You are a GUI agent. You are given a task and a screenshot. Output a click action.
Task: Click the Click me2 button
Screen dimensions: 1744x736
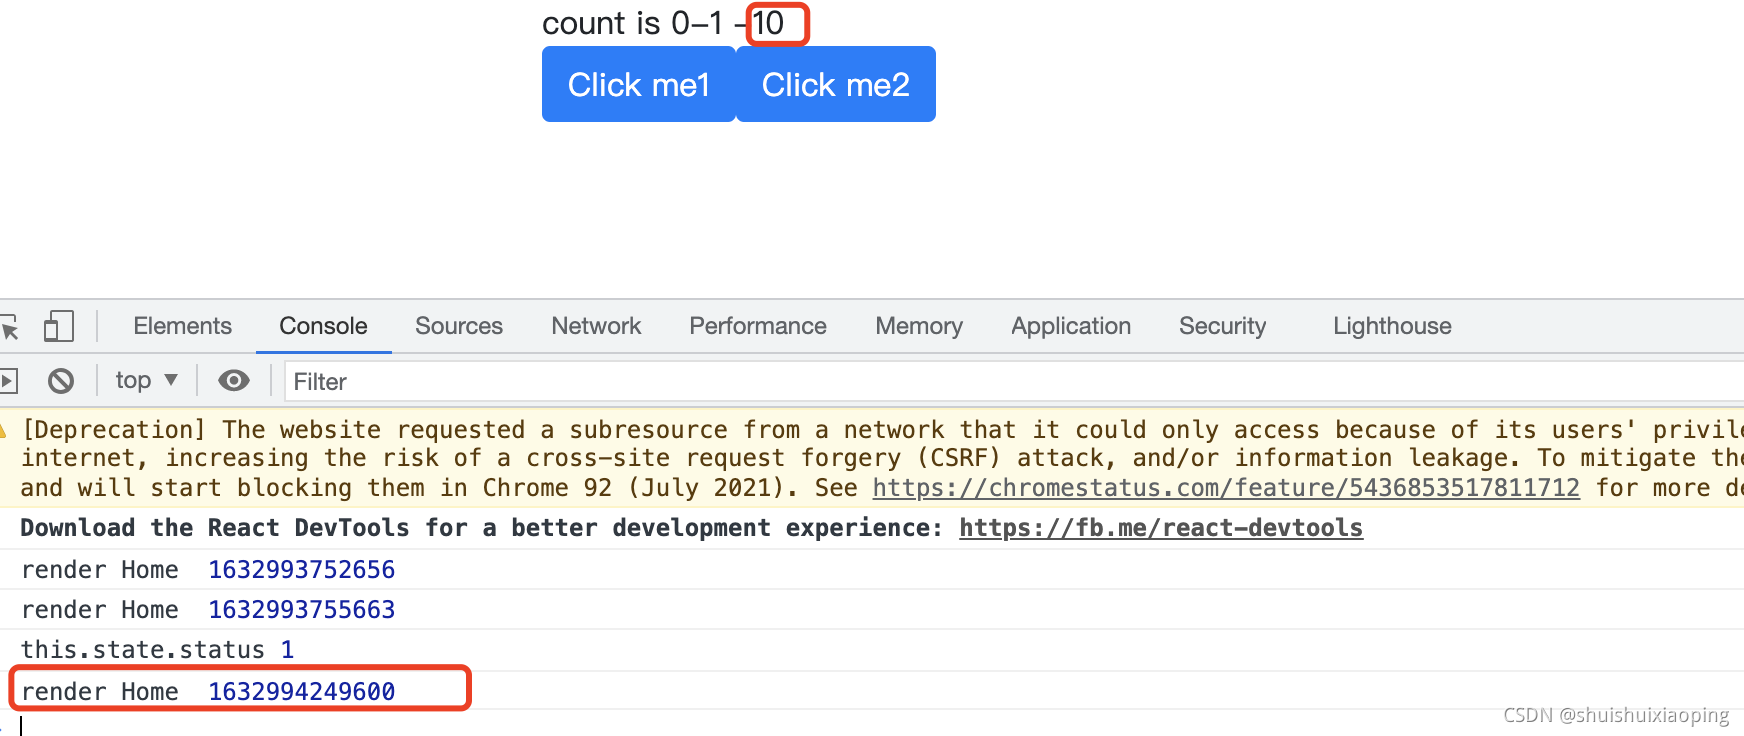(x=836, y=84)
